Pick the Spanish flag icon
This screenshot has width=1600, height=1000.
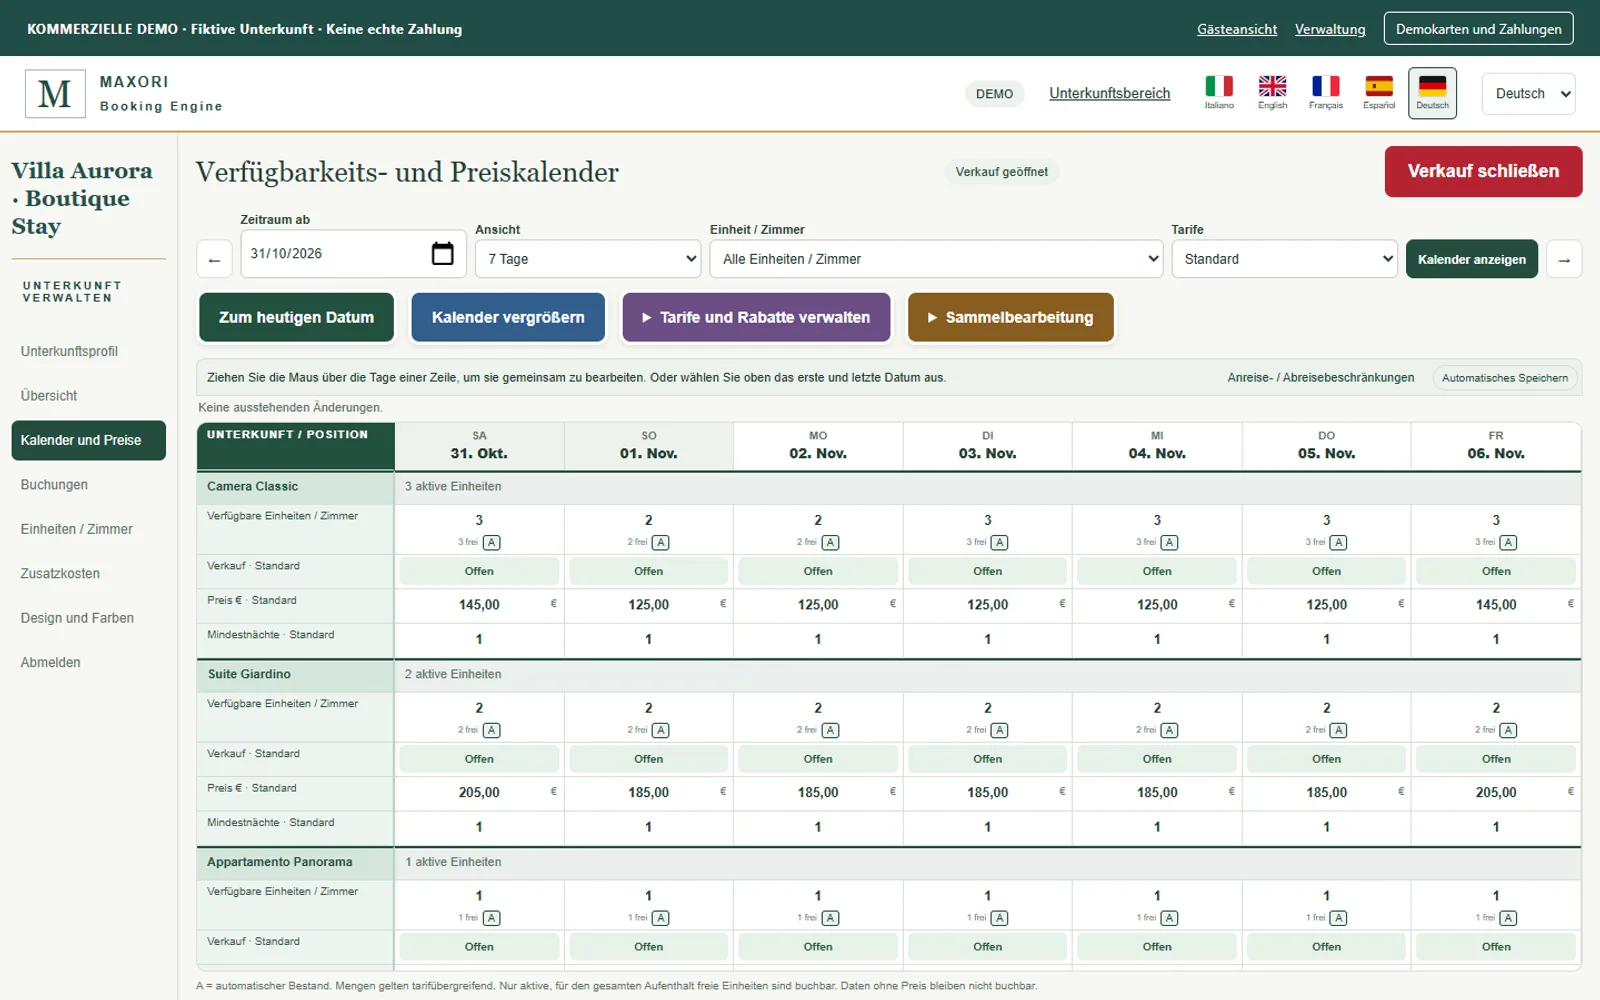point(1379,87)
